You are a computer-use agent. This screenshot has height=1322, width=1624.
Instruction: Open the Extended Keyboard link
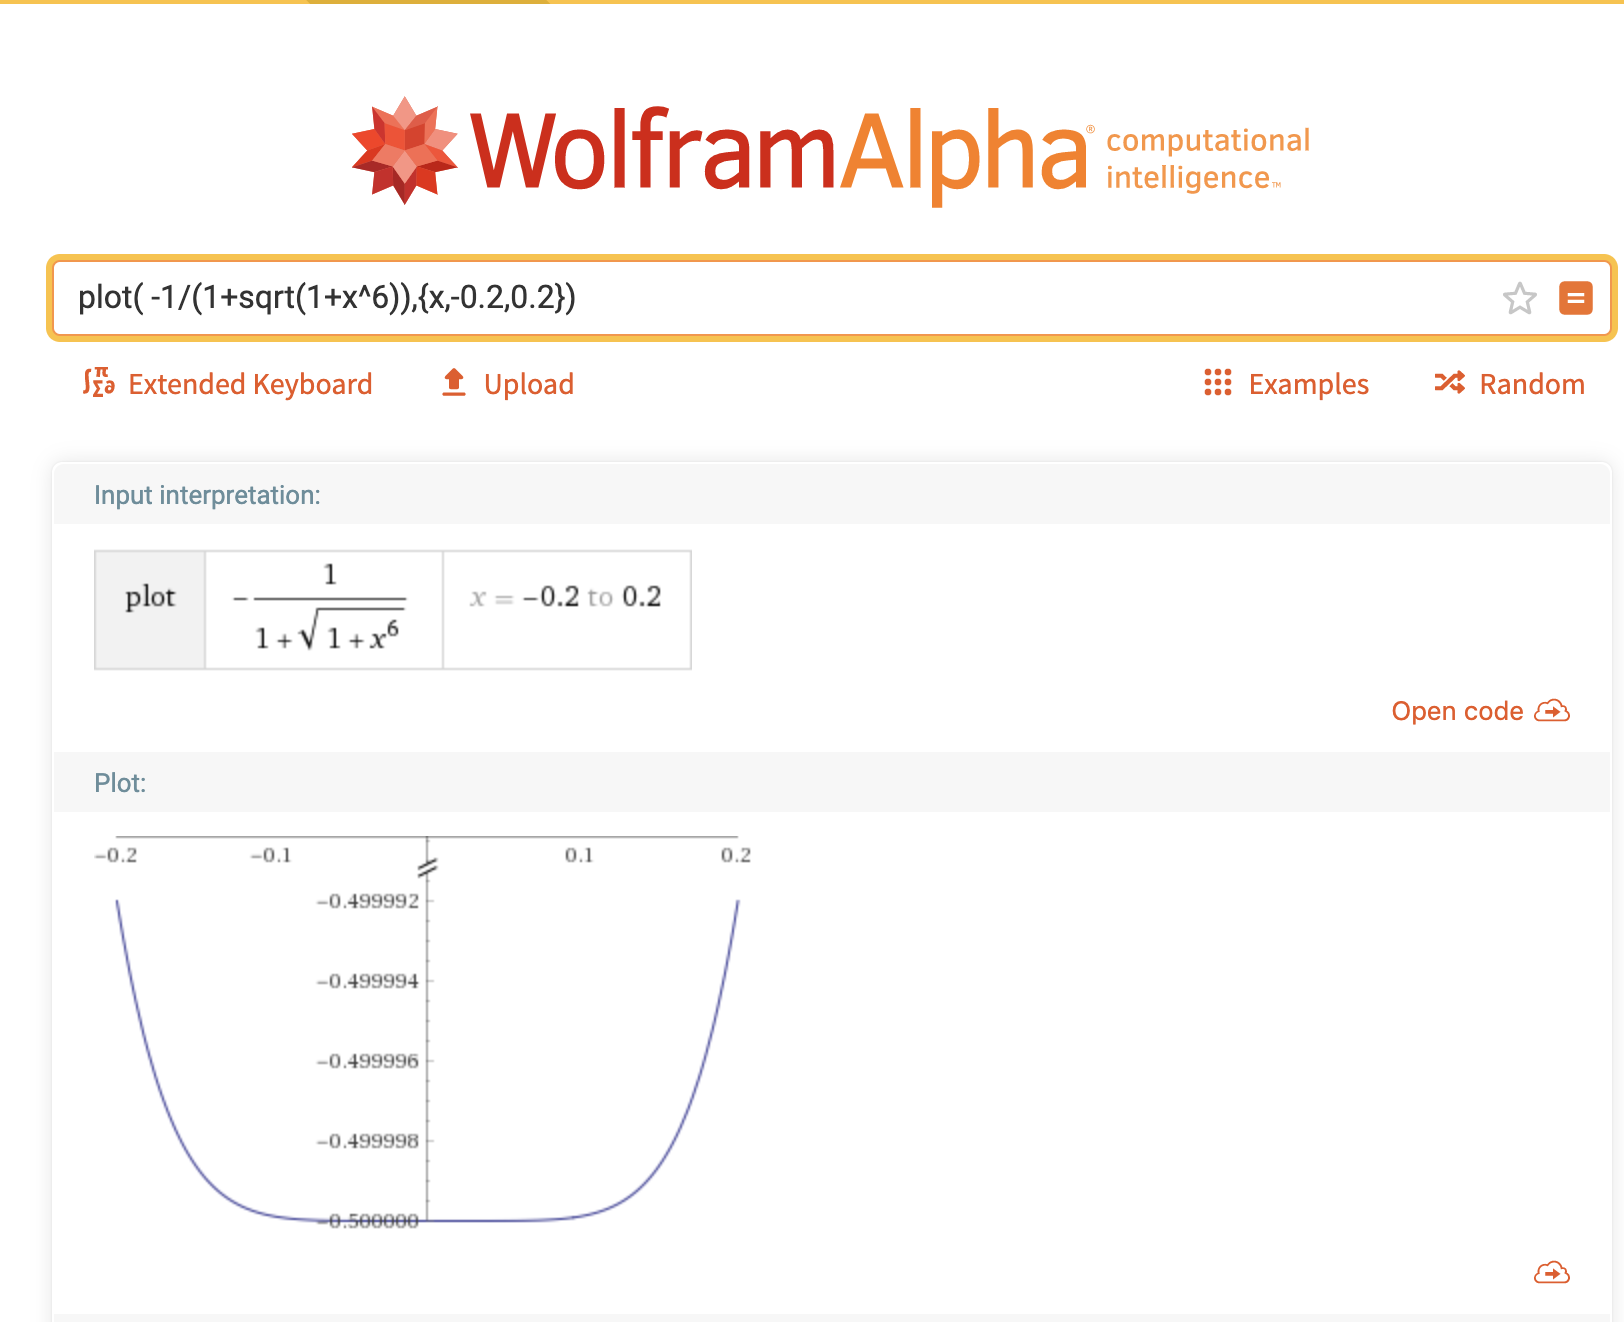(x=250, y=384)
